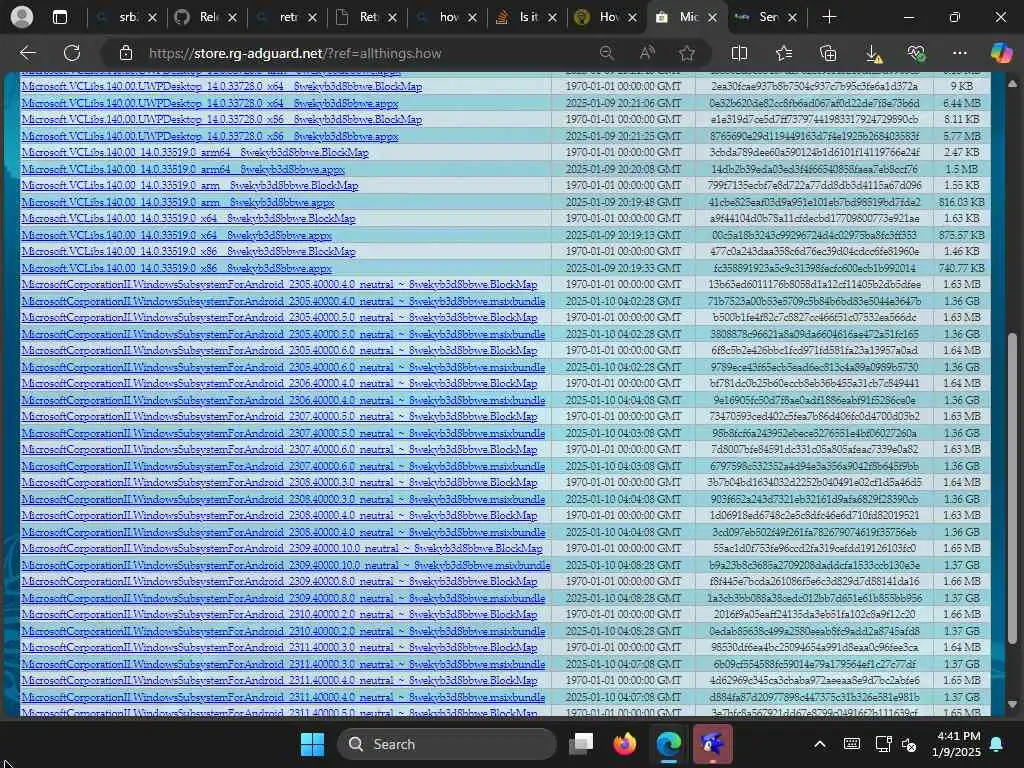Open Browser essentials heart icon

pyautogui.click(x=916, y=54)
